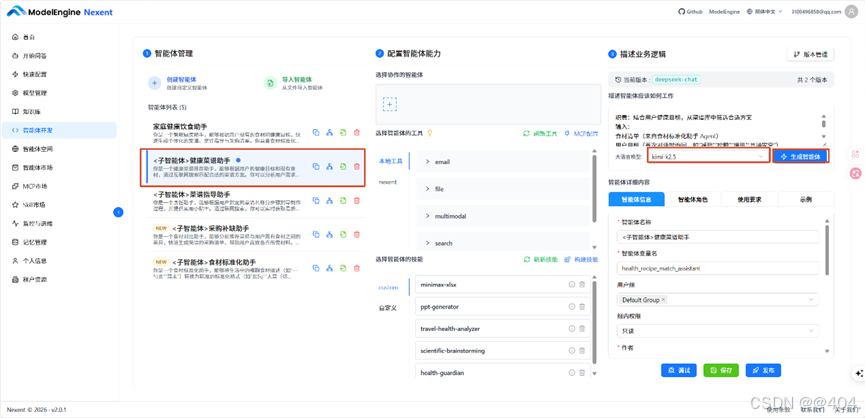Open the 简体中文 language dropdown

764,12
